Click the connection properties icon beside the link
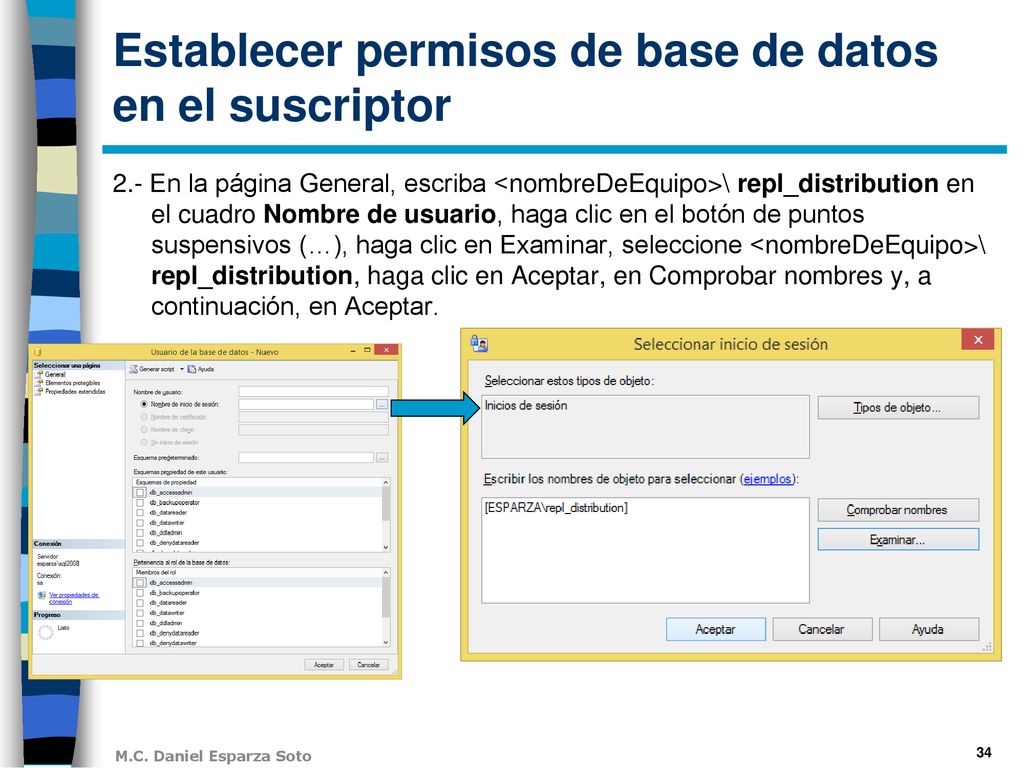 pos(42,596)
